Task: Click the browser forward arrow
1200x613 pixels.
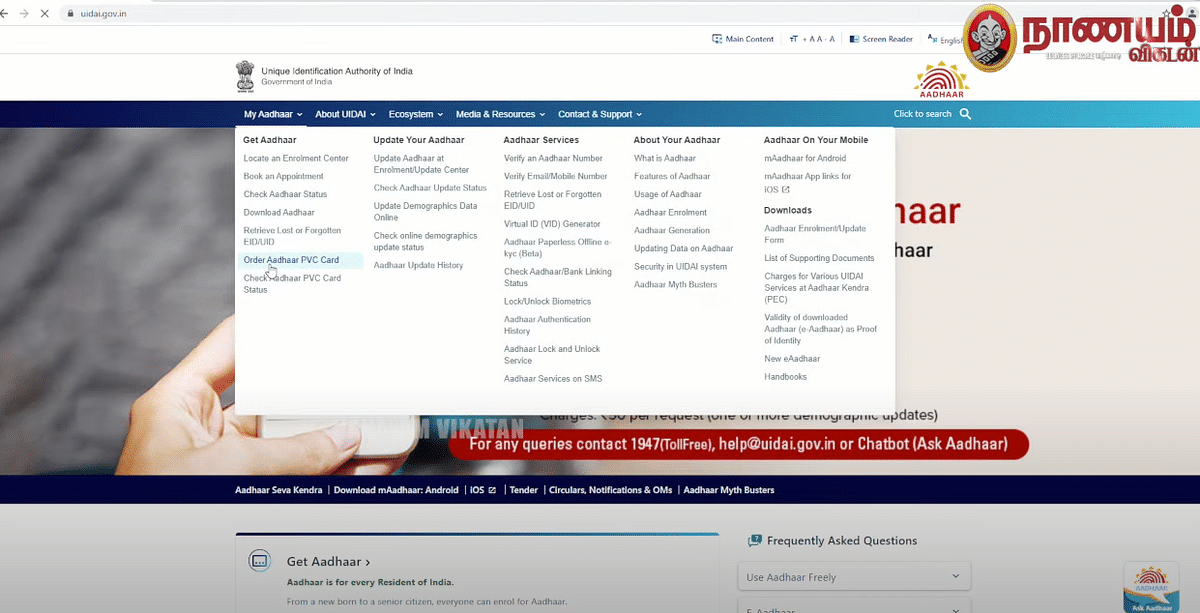Action: 24,14
